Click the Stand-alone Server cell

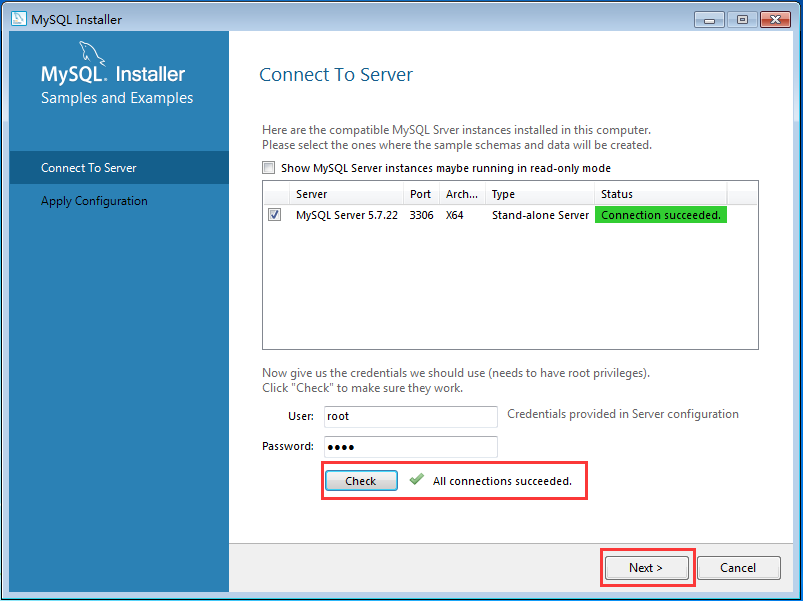(540, 215)
